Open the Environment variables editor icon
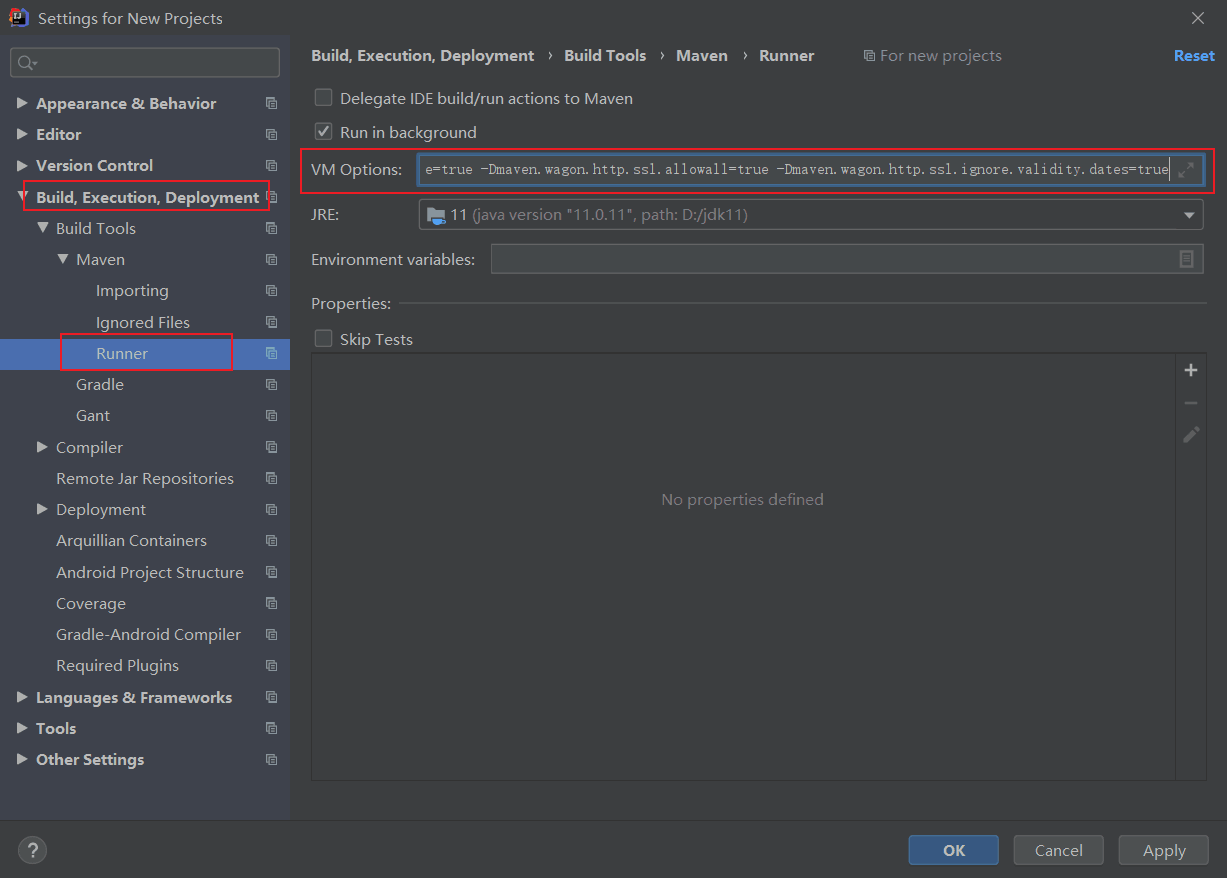Screen dimensions: 1227x878 1187,259
